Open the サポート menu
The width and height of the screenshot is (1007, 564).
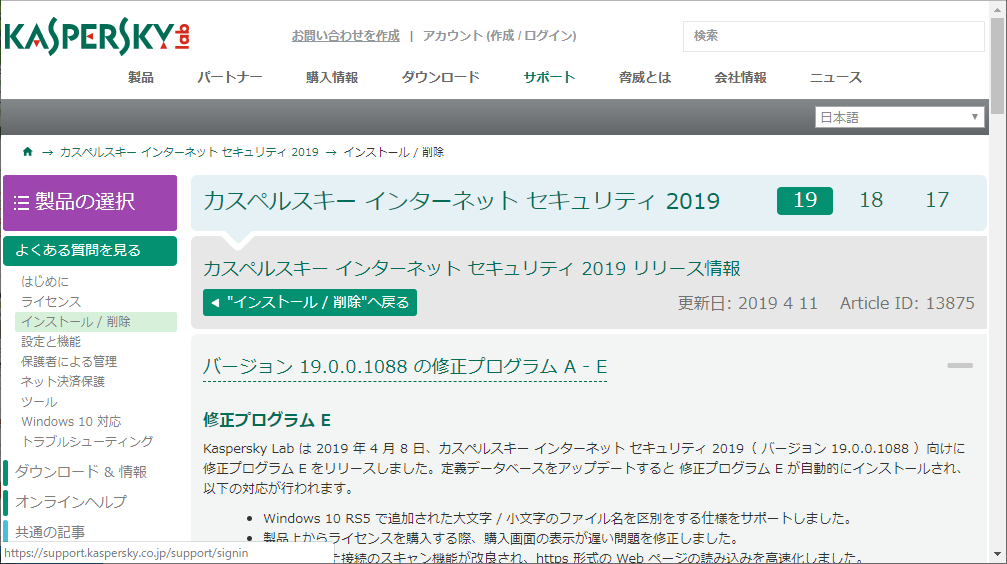[549, 78]
